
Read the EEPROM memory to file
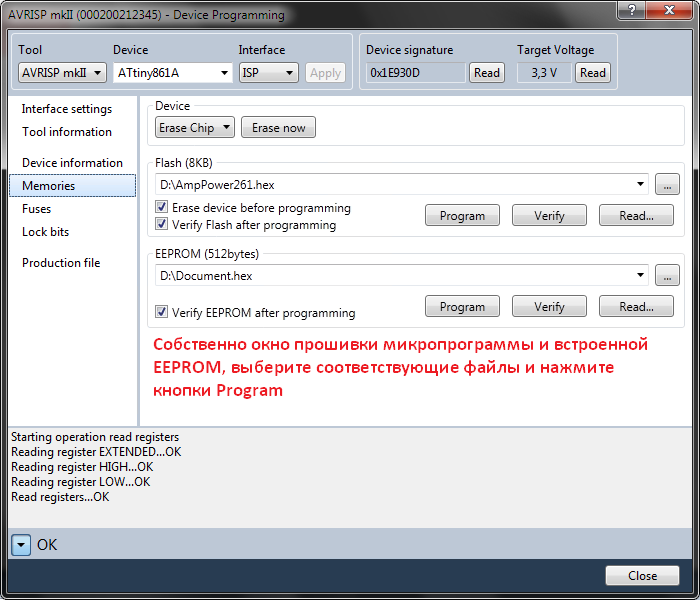pyautogui.click(x=636, y=306)
